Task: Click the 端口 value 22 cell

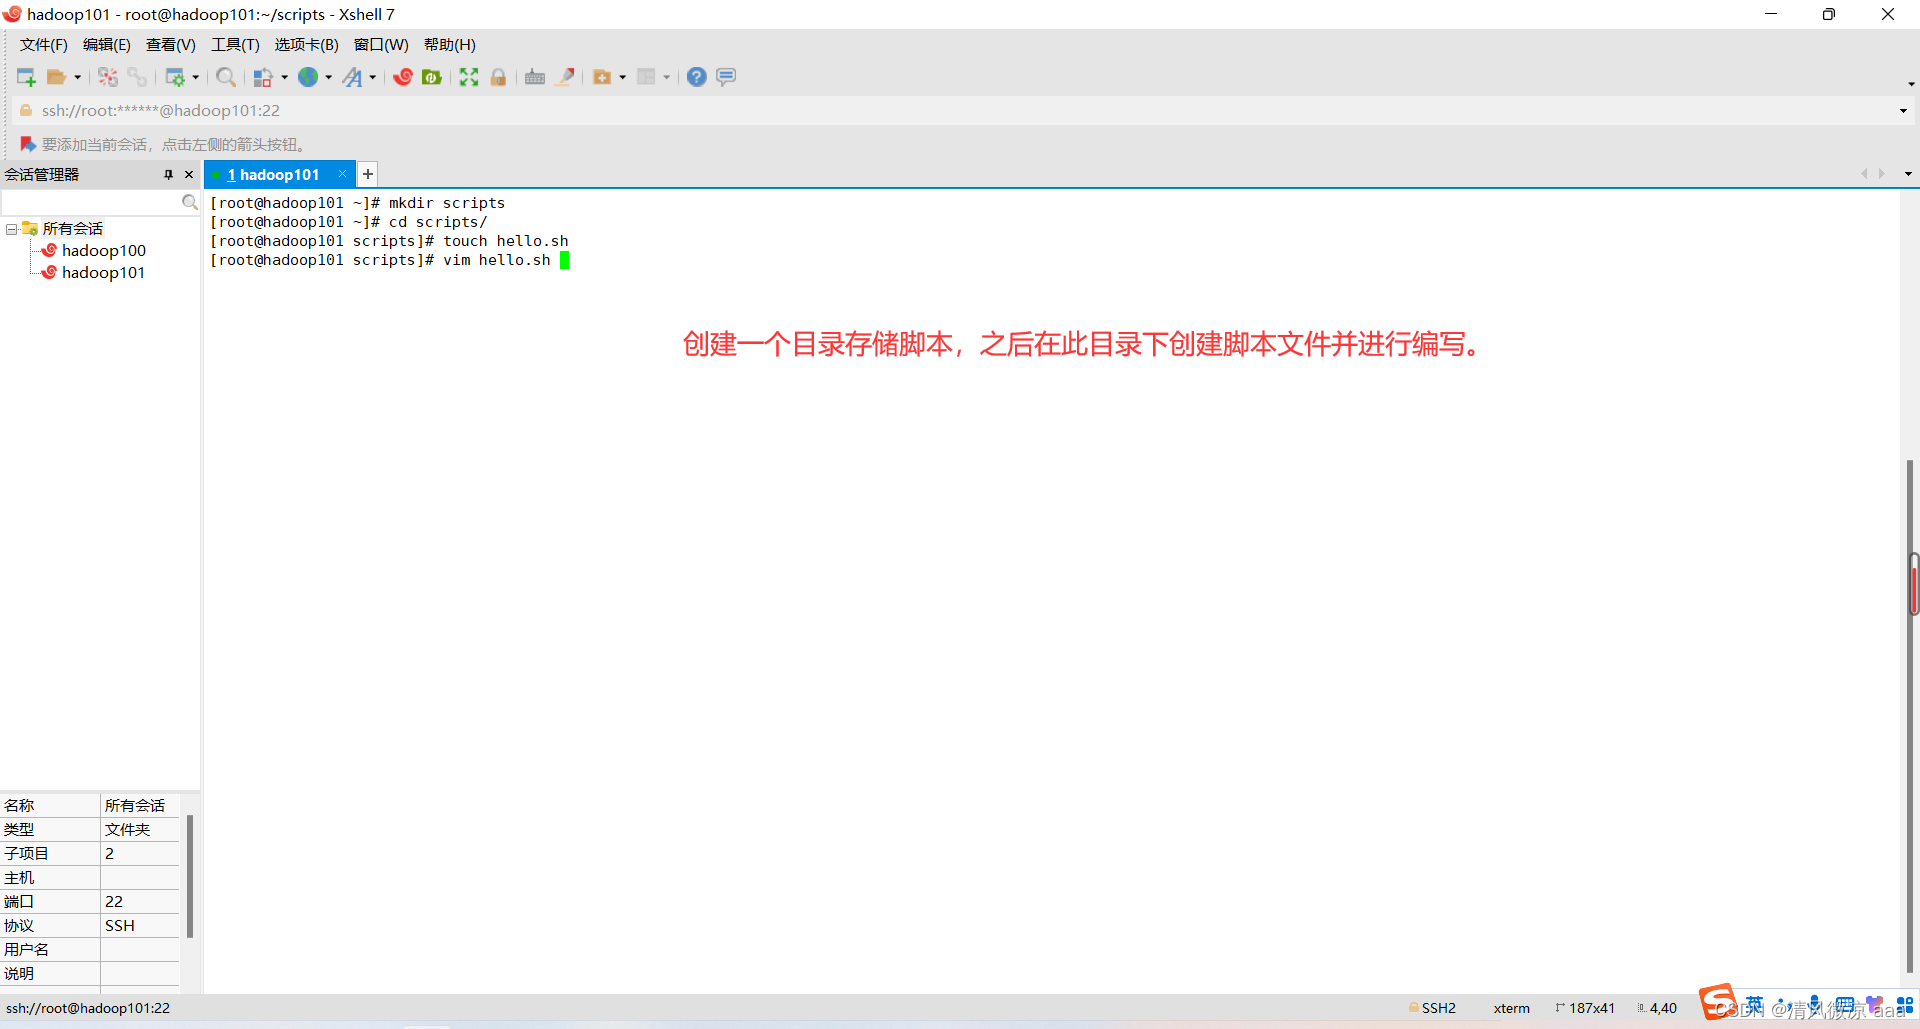Action: [140, 902]
